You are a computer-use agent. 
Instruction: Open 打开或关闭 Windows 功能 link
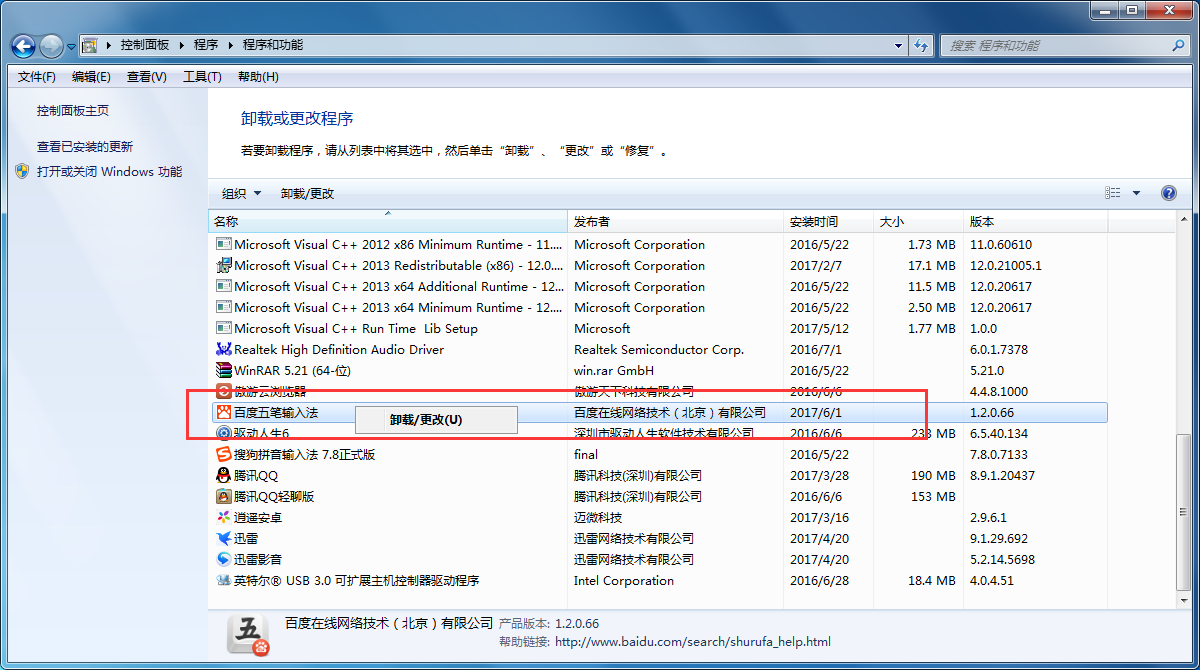coord(109,172)
